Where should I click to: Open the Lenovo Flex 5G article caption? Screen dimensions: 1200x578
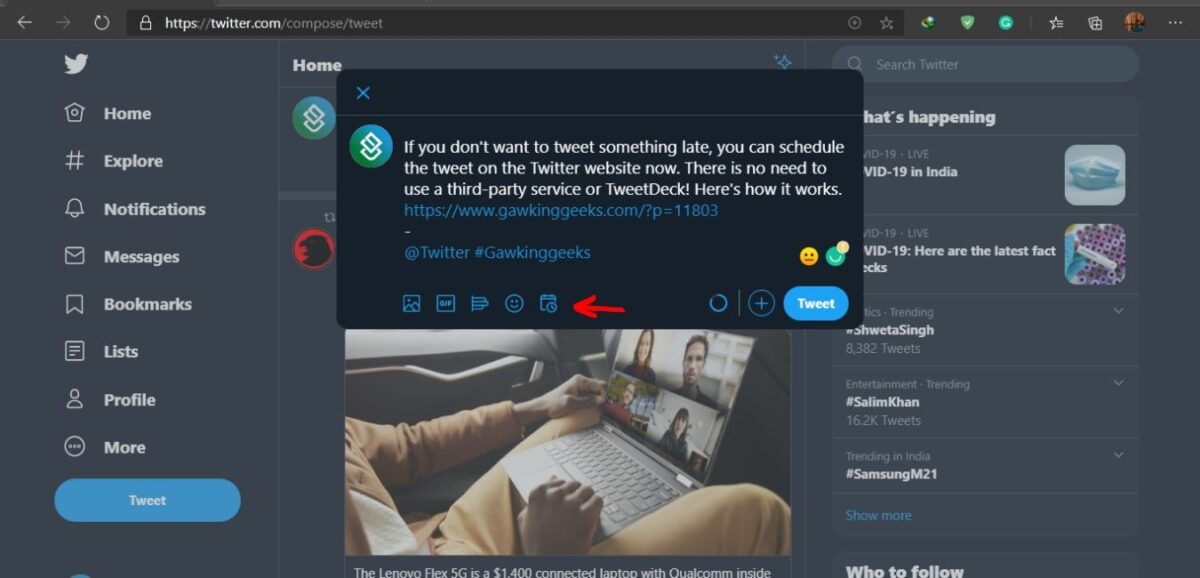click(563, 572)
